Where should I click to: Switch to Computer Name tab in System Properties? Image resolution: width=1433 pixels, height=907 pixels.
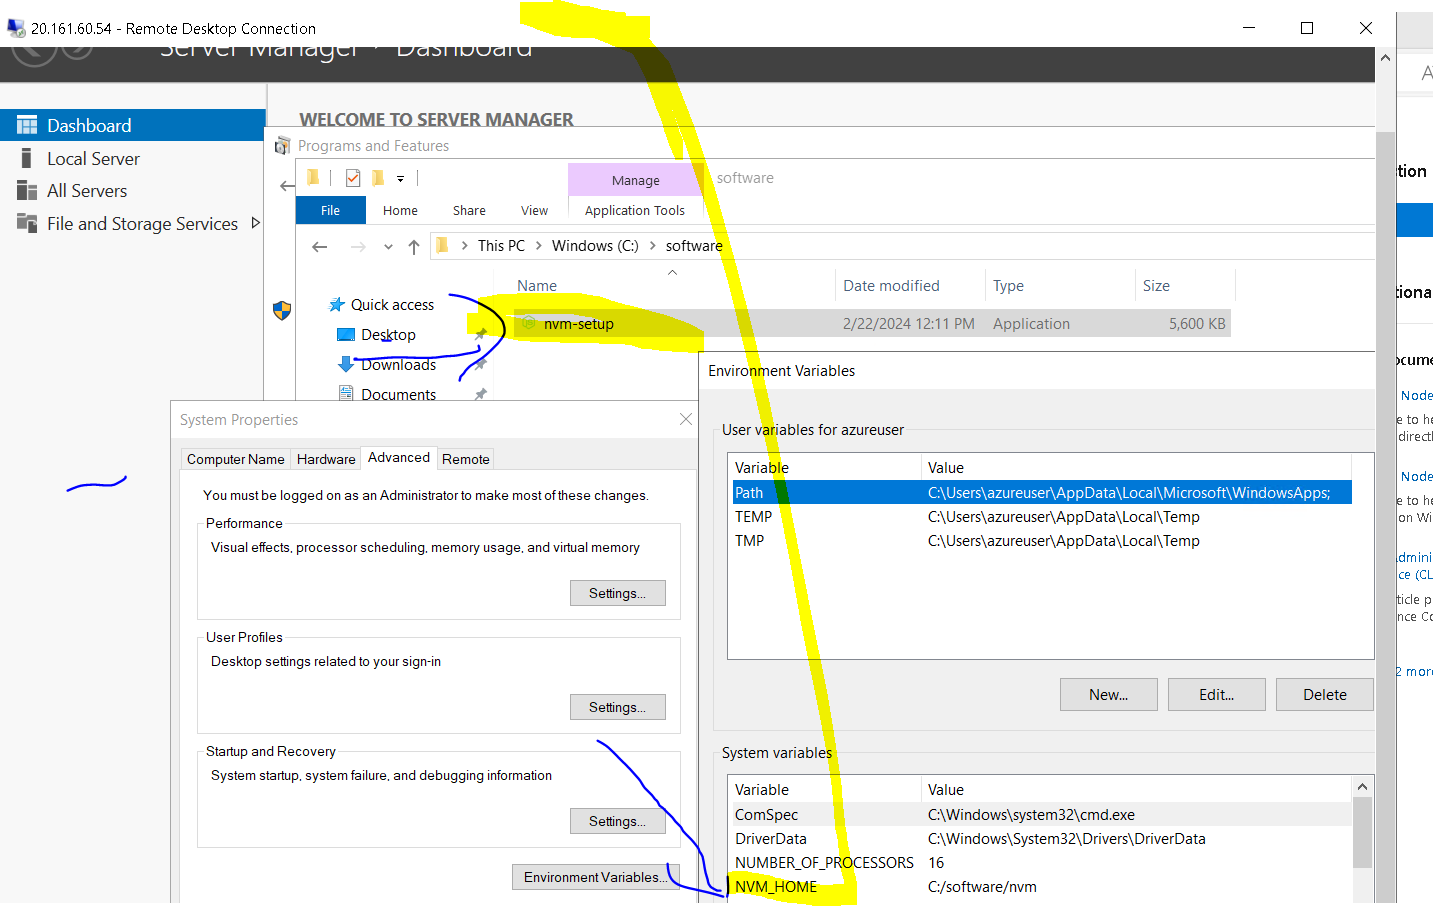click(x=236, y=459)
